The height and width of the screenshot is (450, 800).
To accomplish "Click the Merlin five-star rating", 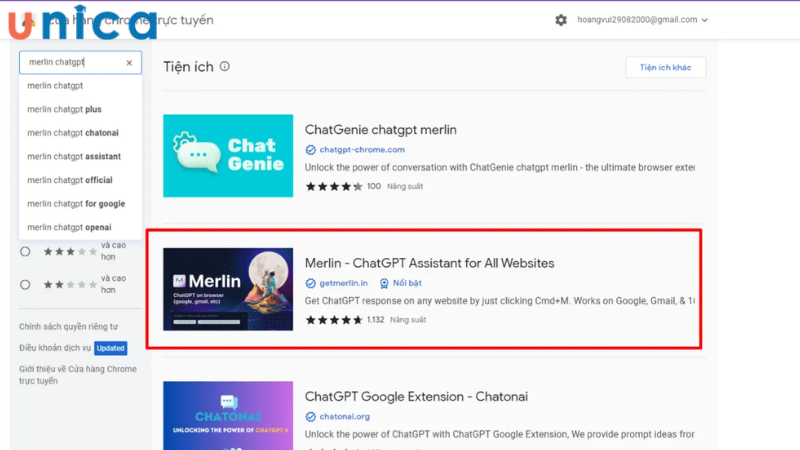I will [334, 320].
